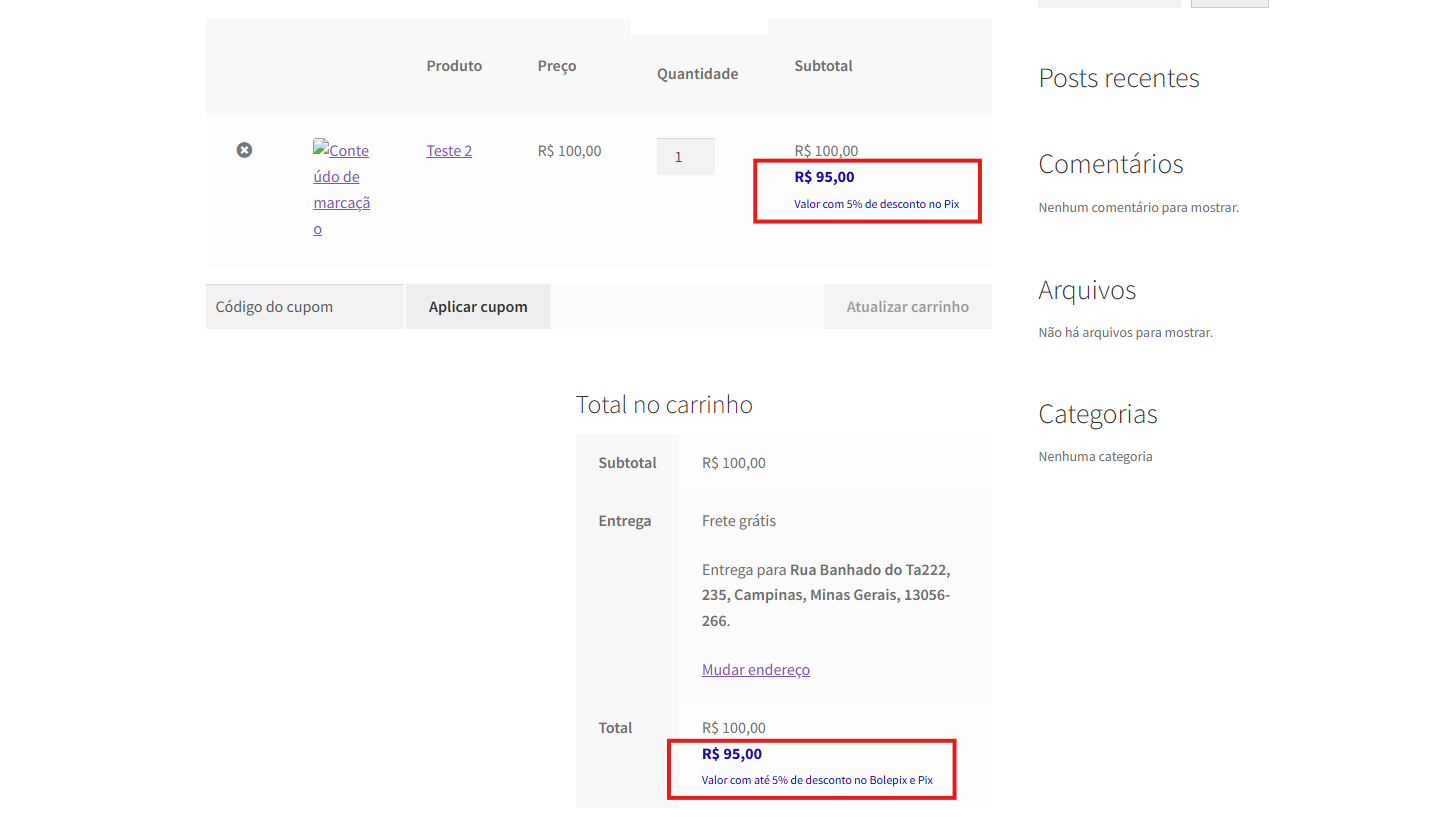
Task: Click the quantity field for Teste 2
Action: click(685, 157)
